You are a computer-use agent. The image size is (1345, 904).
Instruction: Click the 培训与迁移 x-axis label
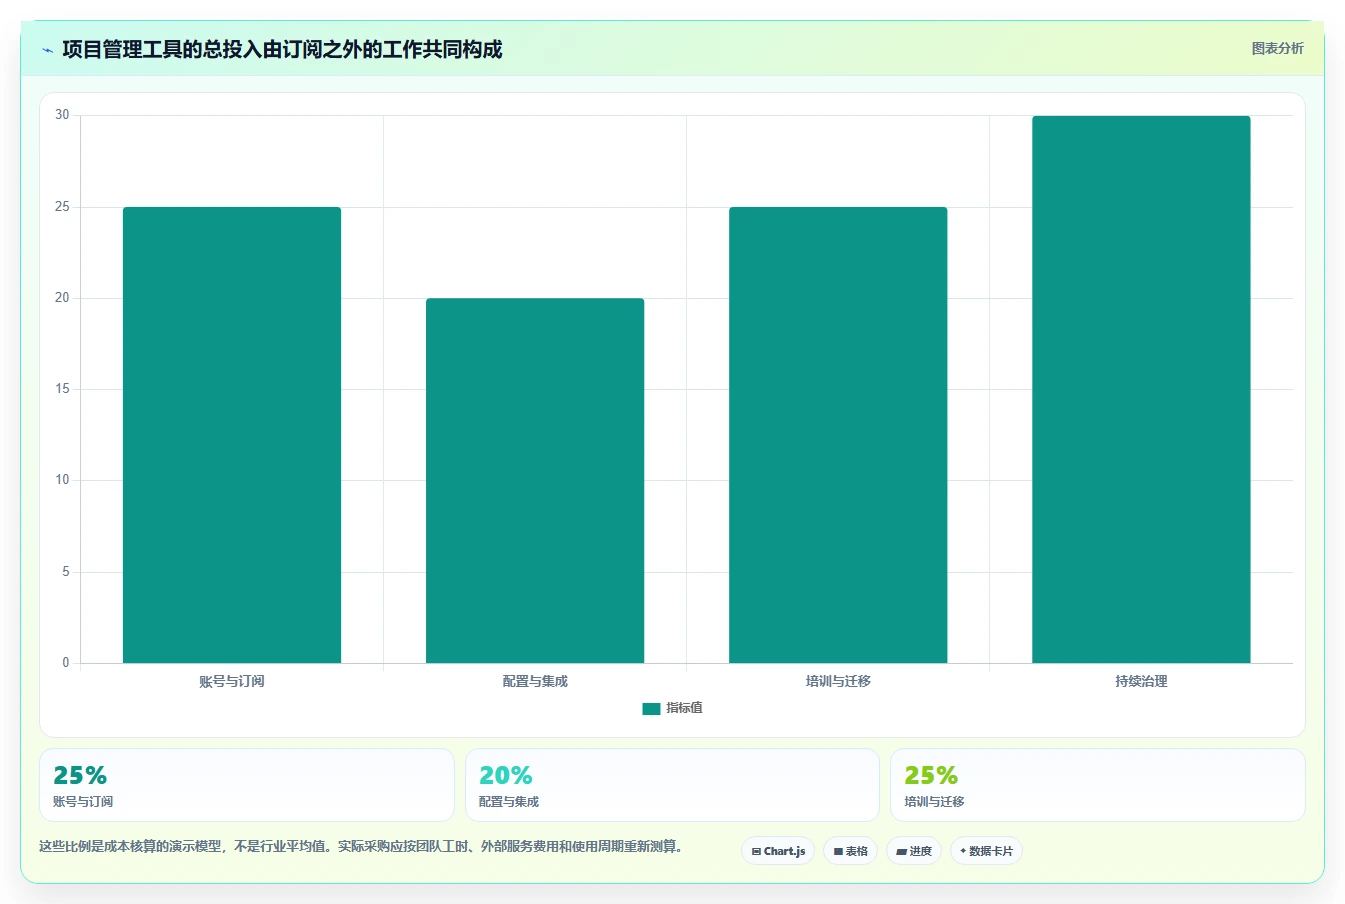pos(838,681)
